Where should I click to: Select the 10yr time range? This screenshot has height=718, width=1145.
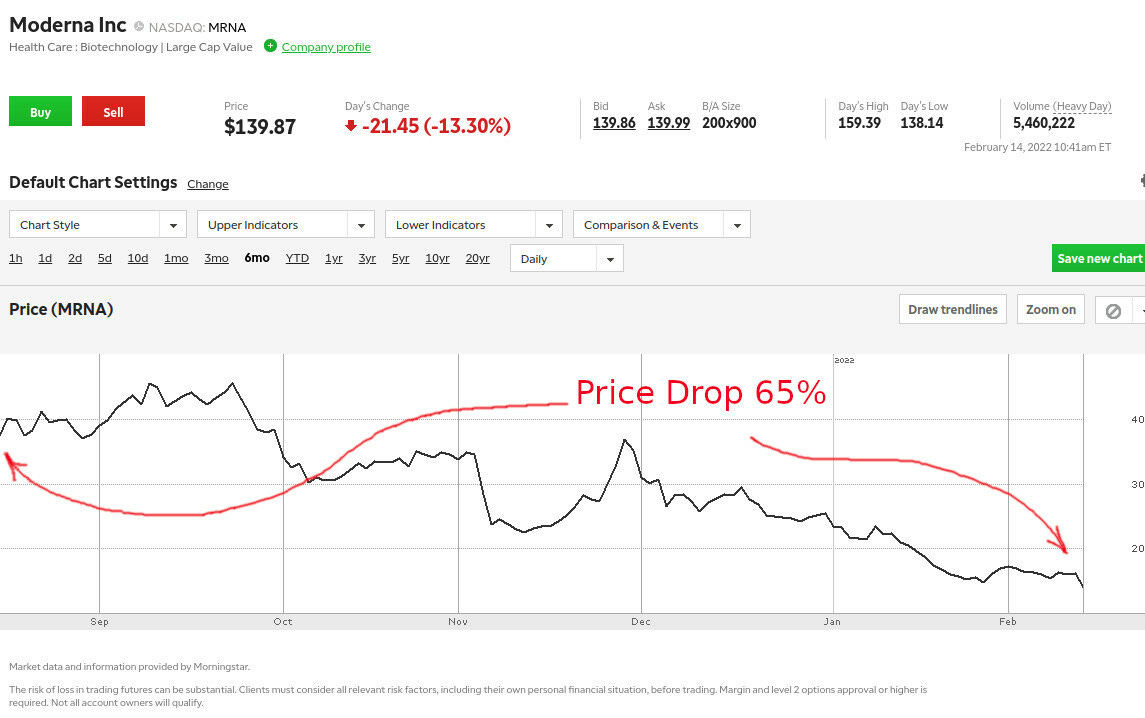(437, 258)
